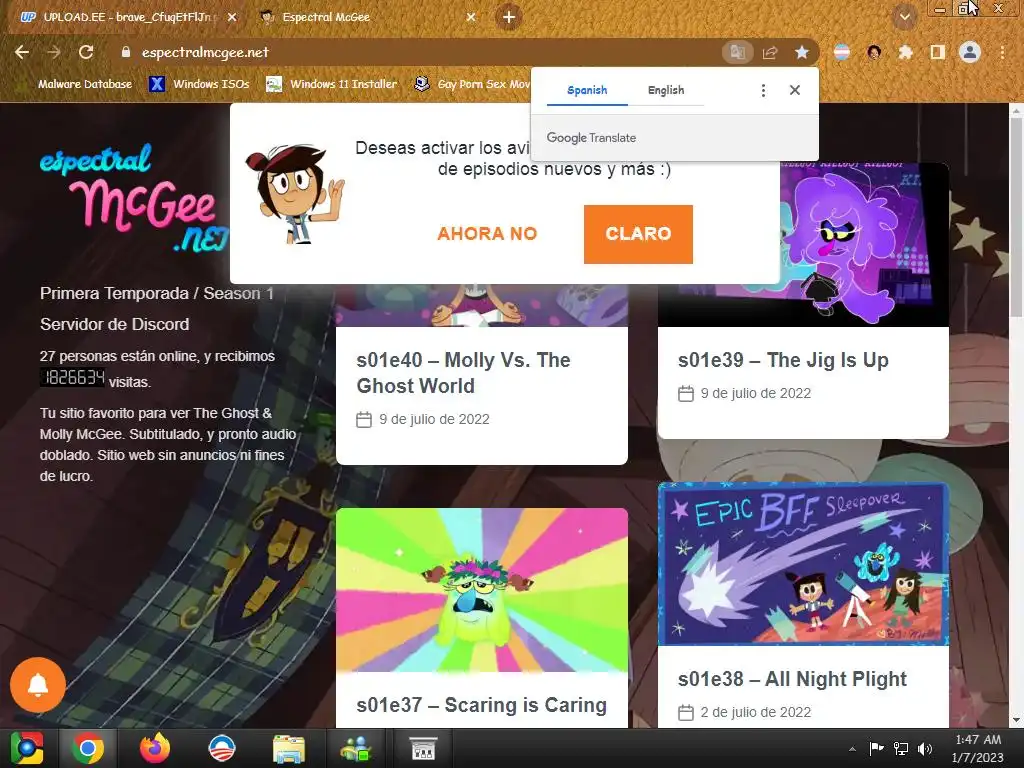Open the Servidor de Discord link
Screen dimensions: 1024x768
(114, 325)
